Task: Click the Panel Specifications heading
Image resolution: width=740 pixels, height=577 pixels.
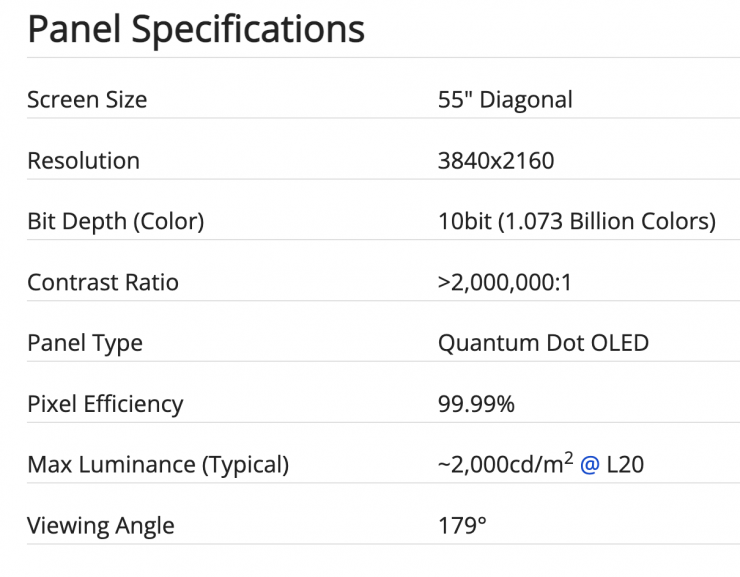Action: tap(196, 30)
